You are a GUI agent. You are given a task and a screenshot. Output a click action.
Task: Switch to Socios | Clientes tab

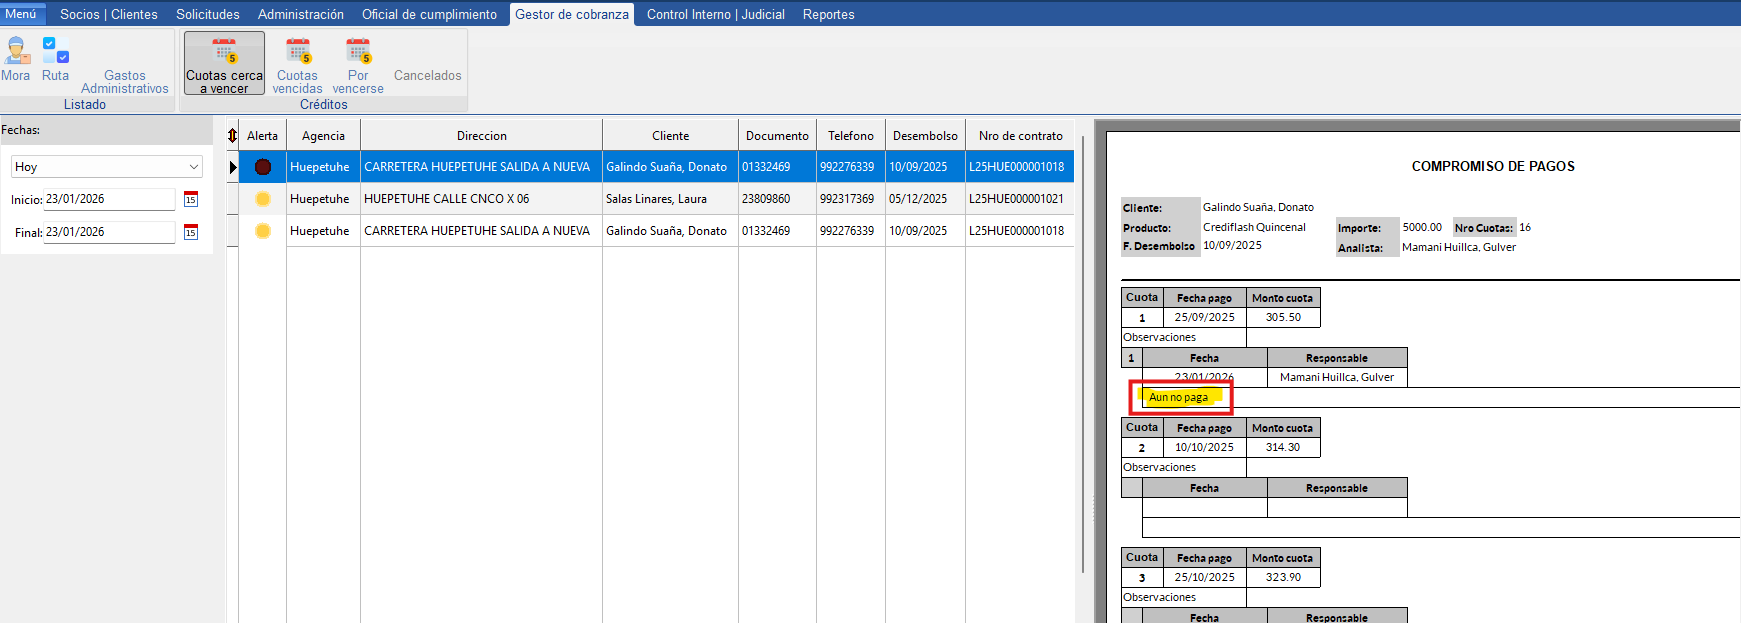[x=108, y=14]
